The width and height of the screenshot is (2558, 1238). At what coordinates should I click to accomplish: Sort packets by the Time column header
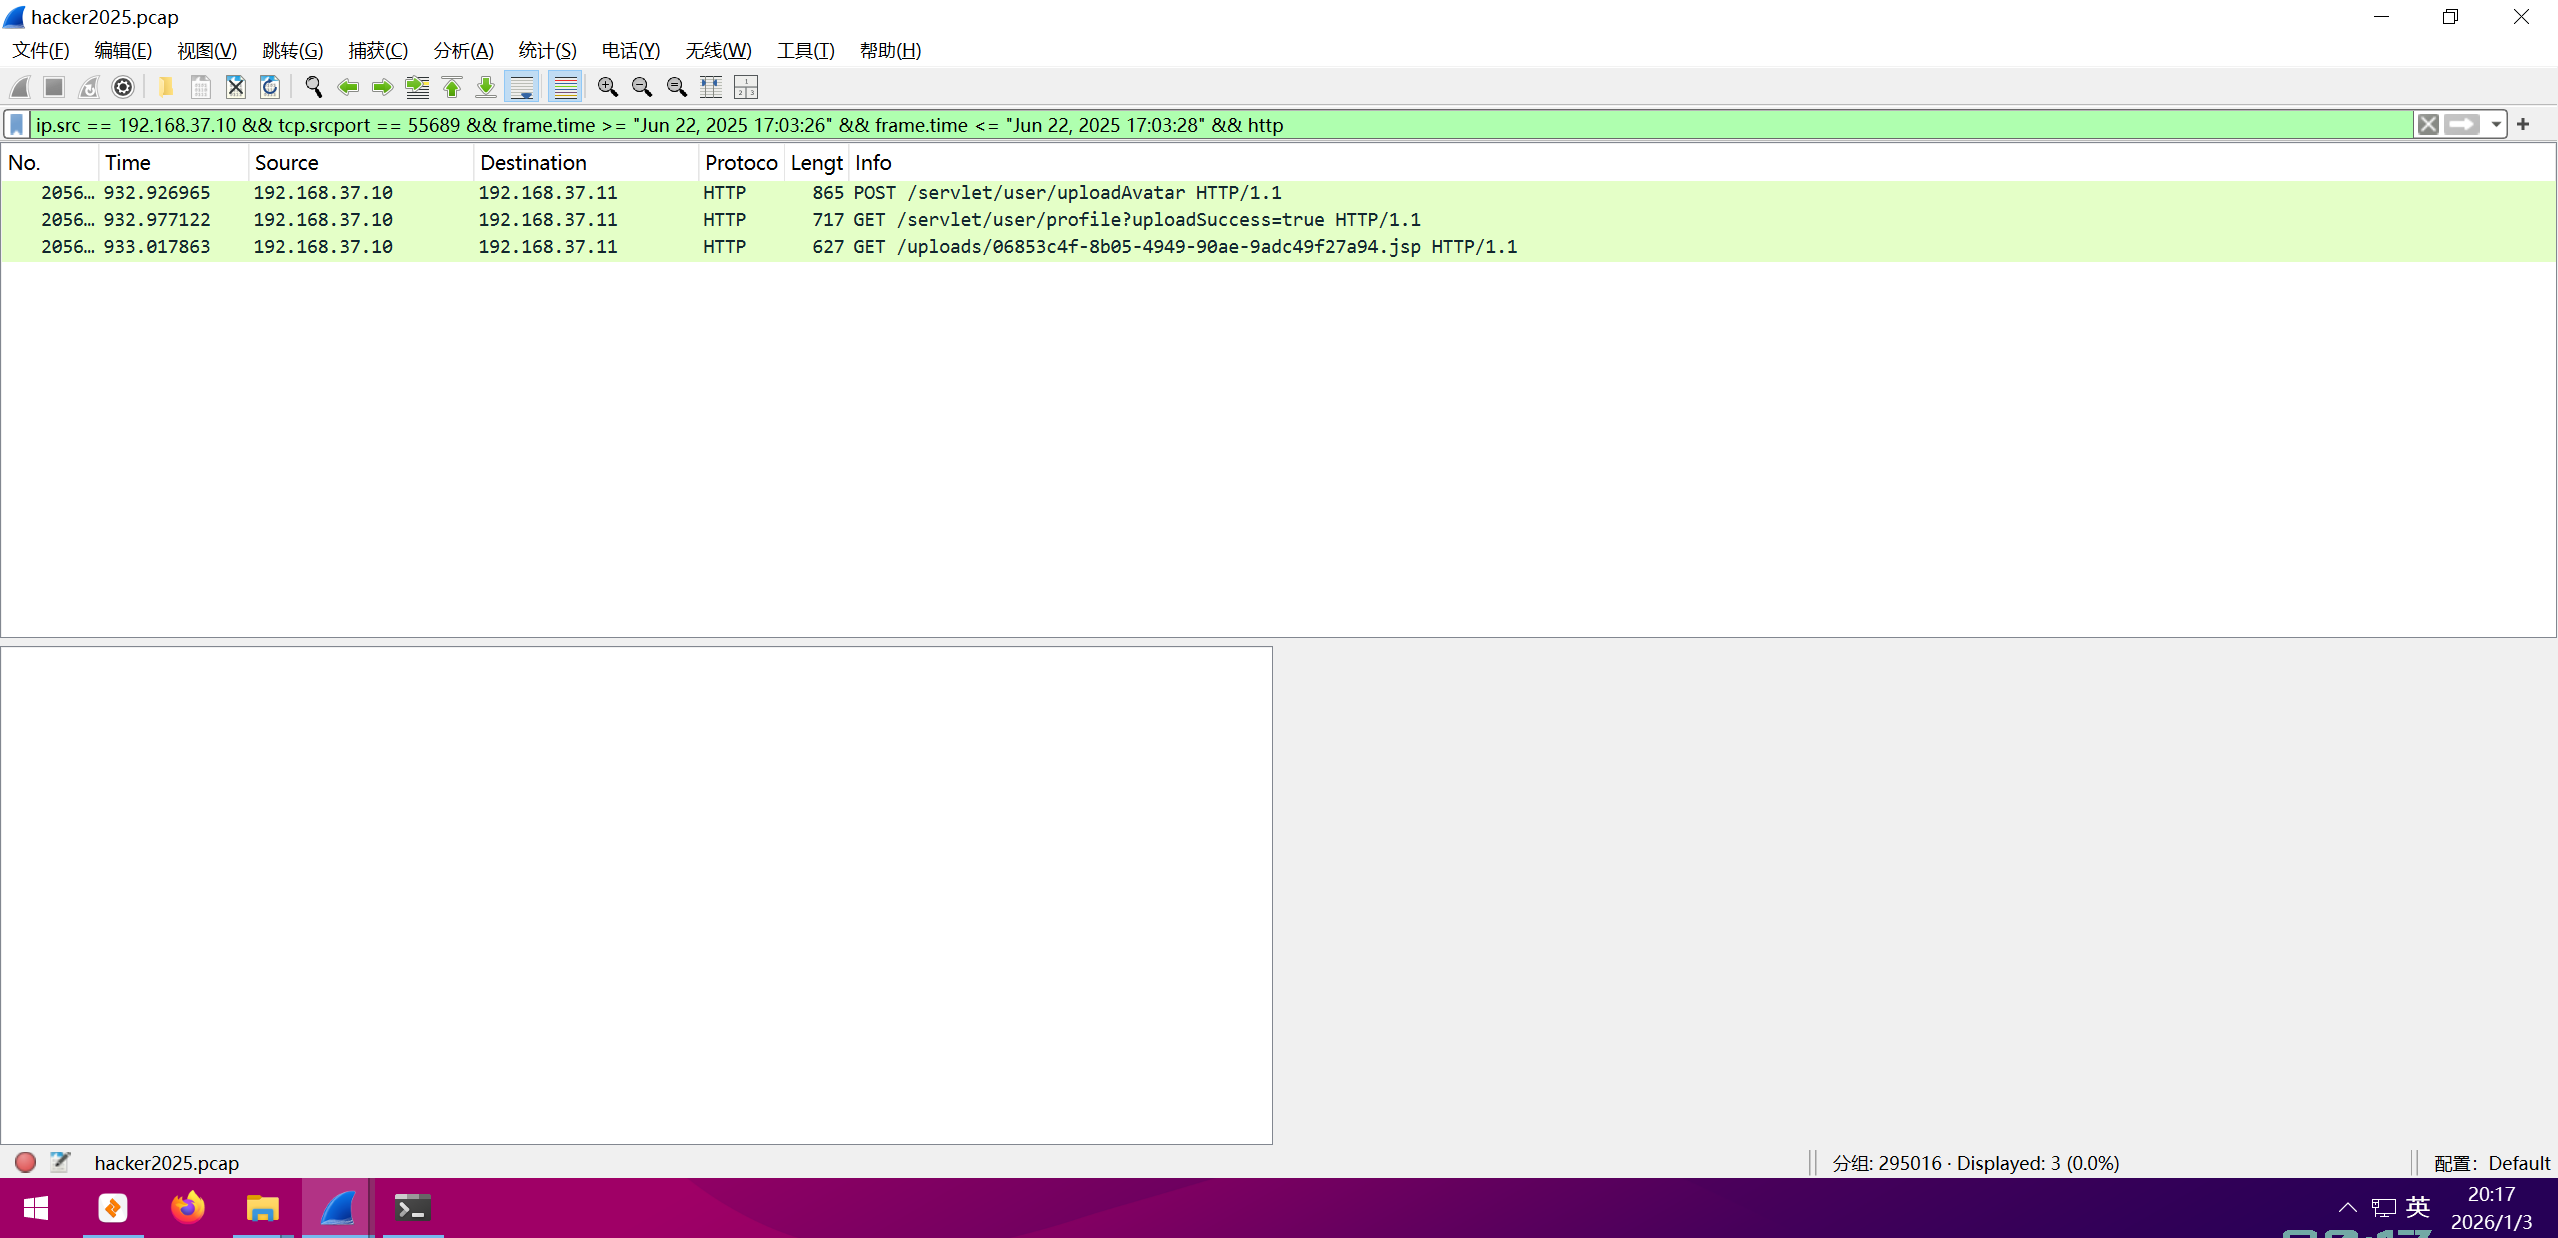click(x=128, y=163)
